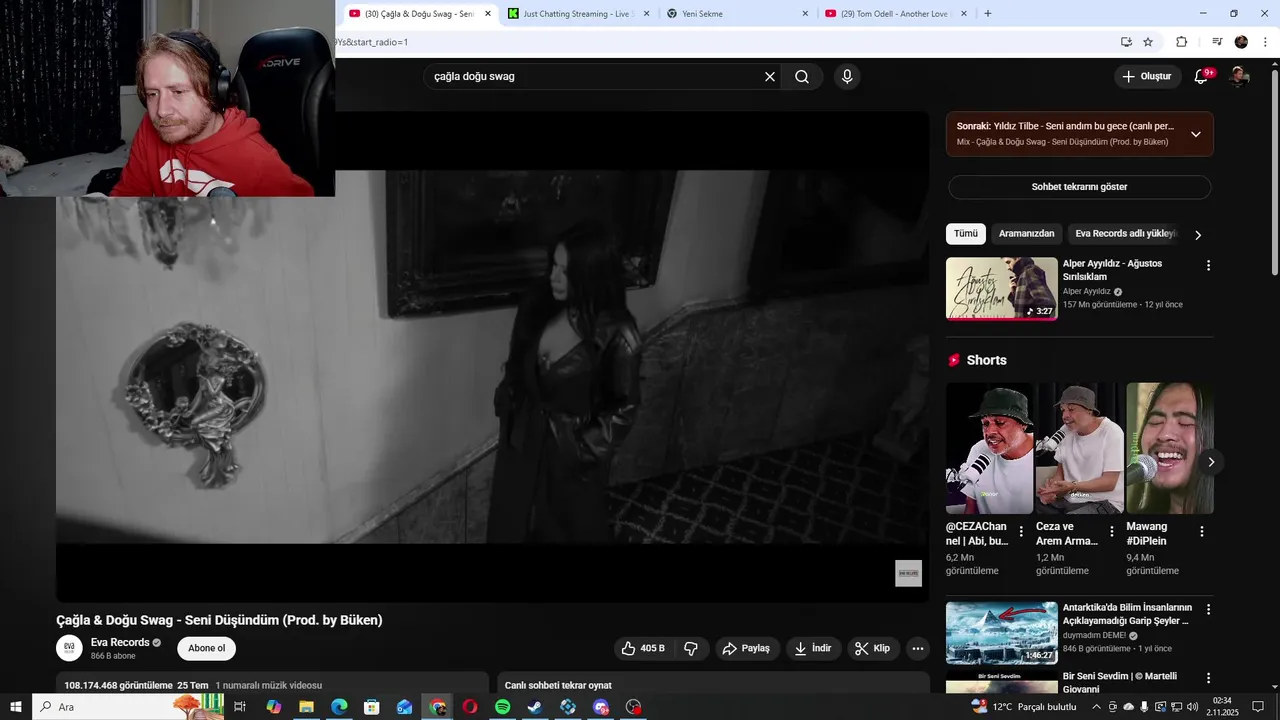The image size is (1280, 720).
Task: Open options for Ceza ve Arem short
Action: click(x=1111, y=532)
